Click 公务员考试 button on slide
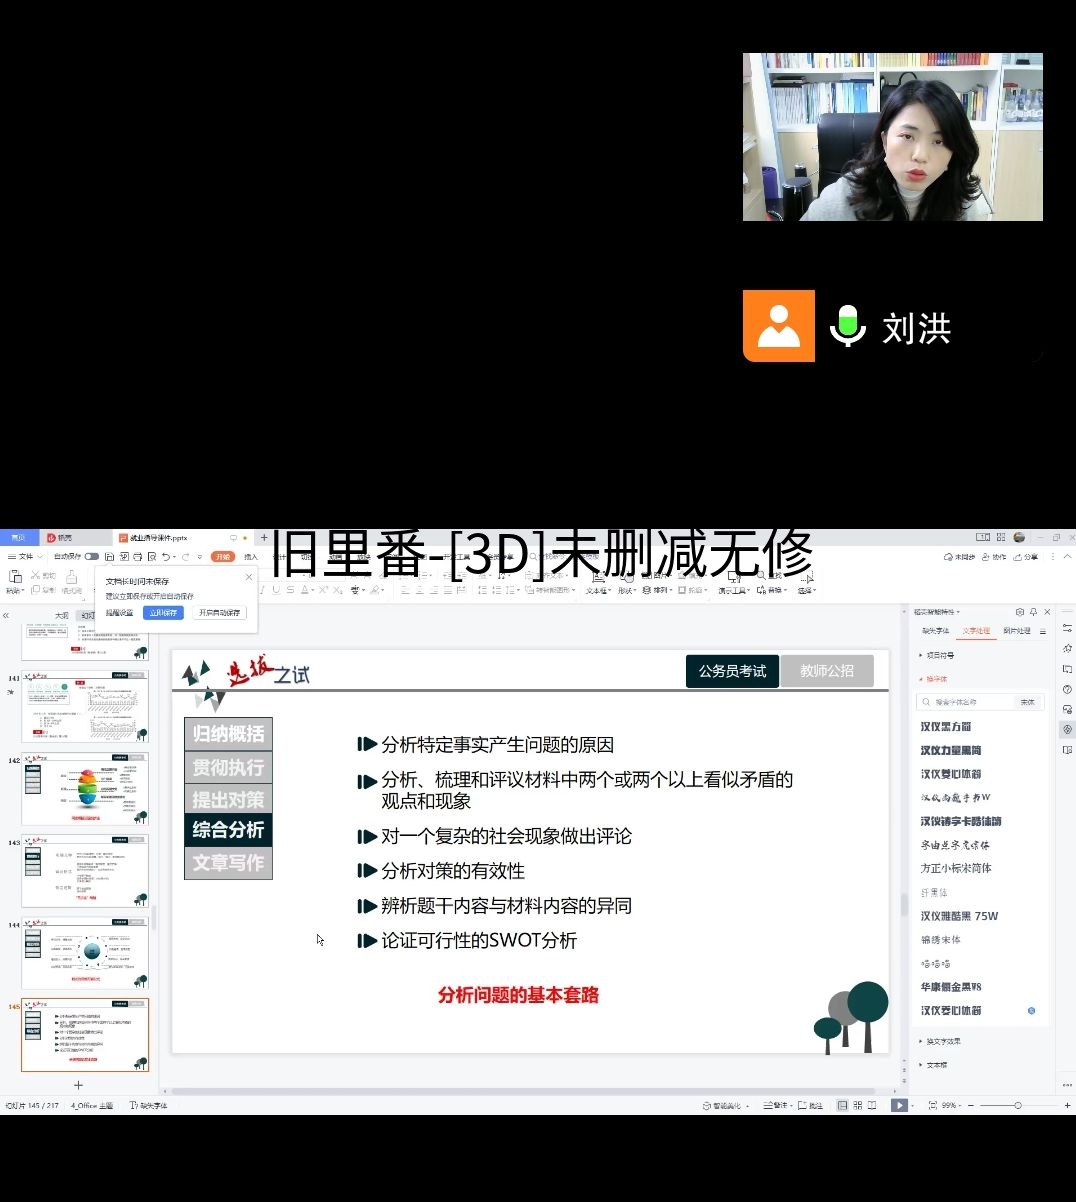Viewport: 1076px width, 1202px height. [732, 671]
